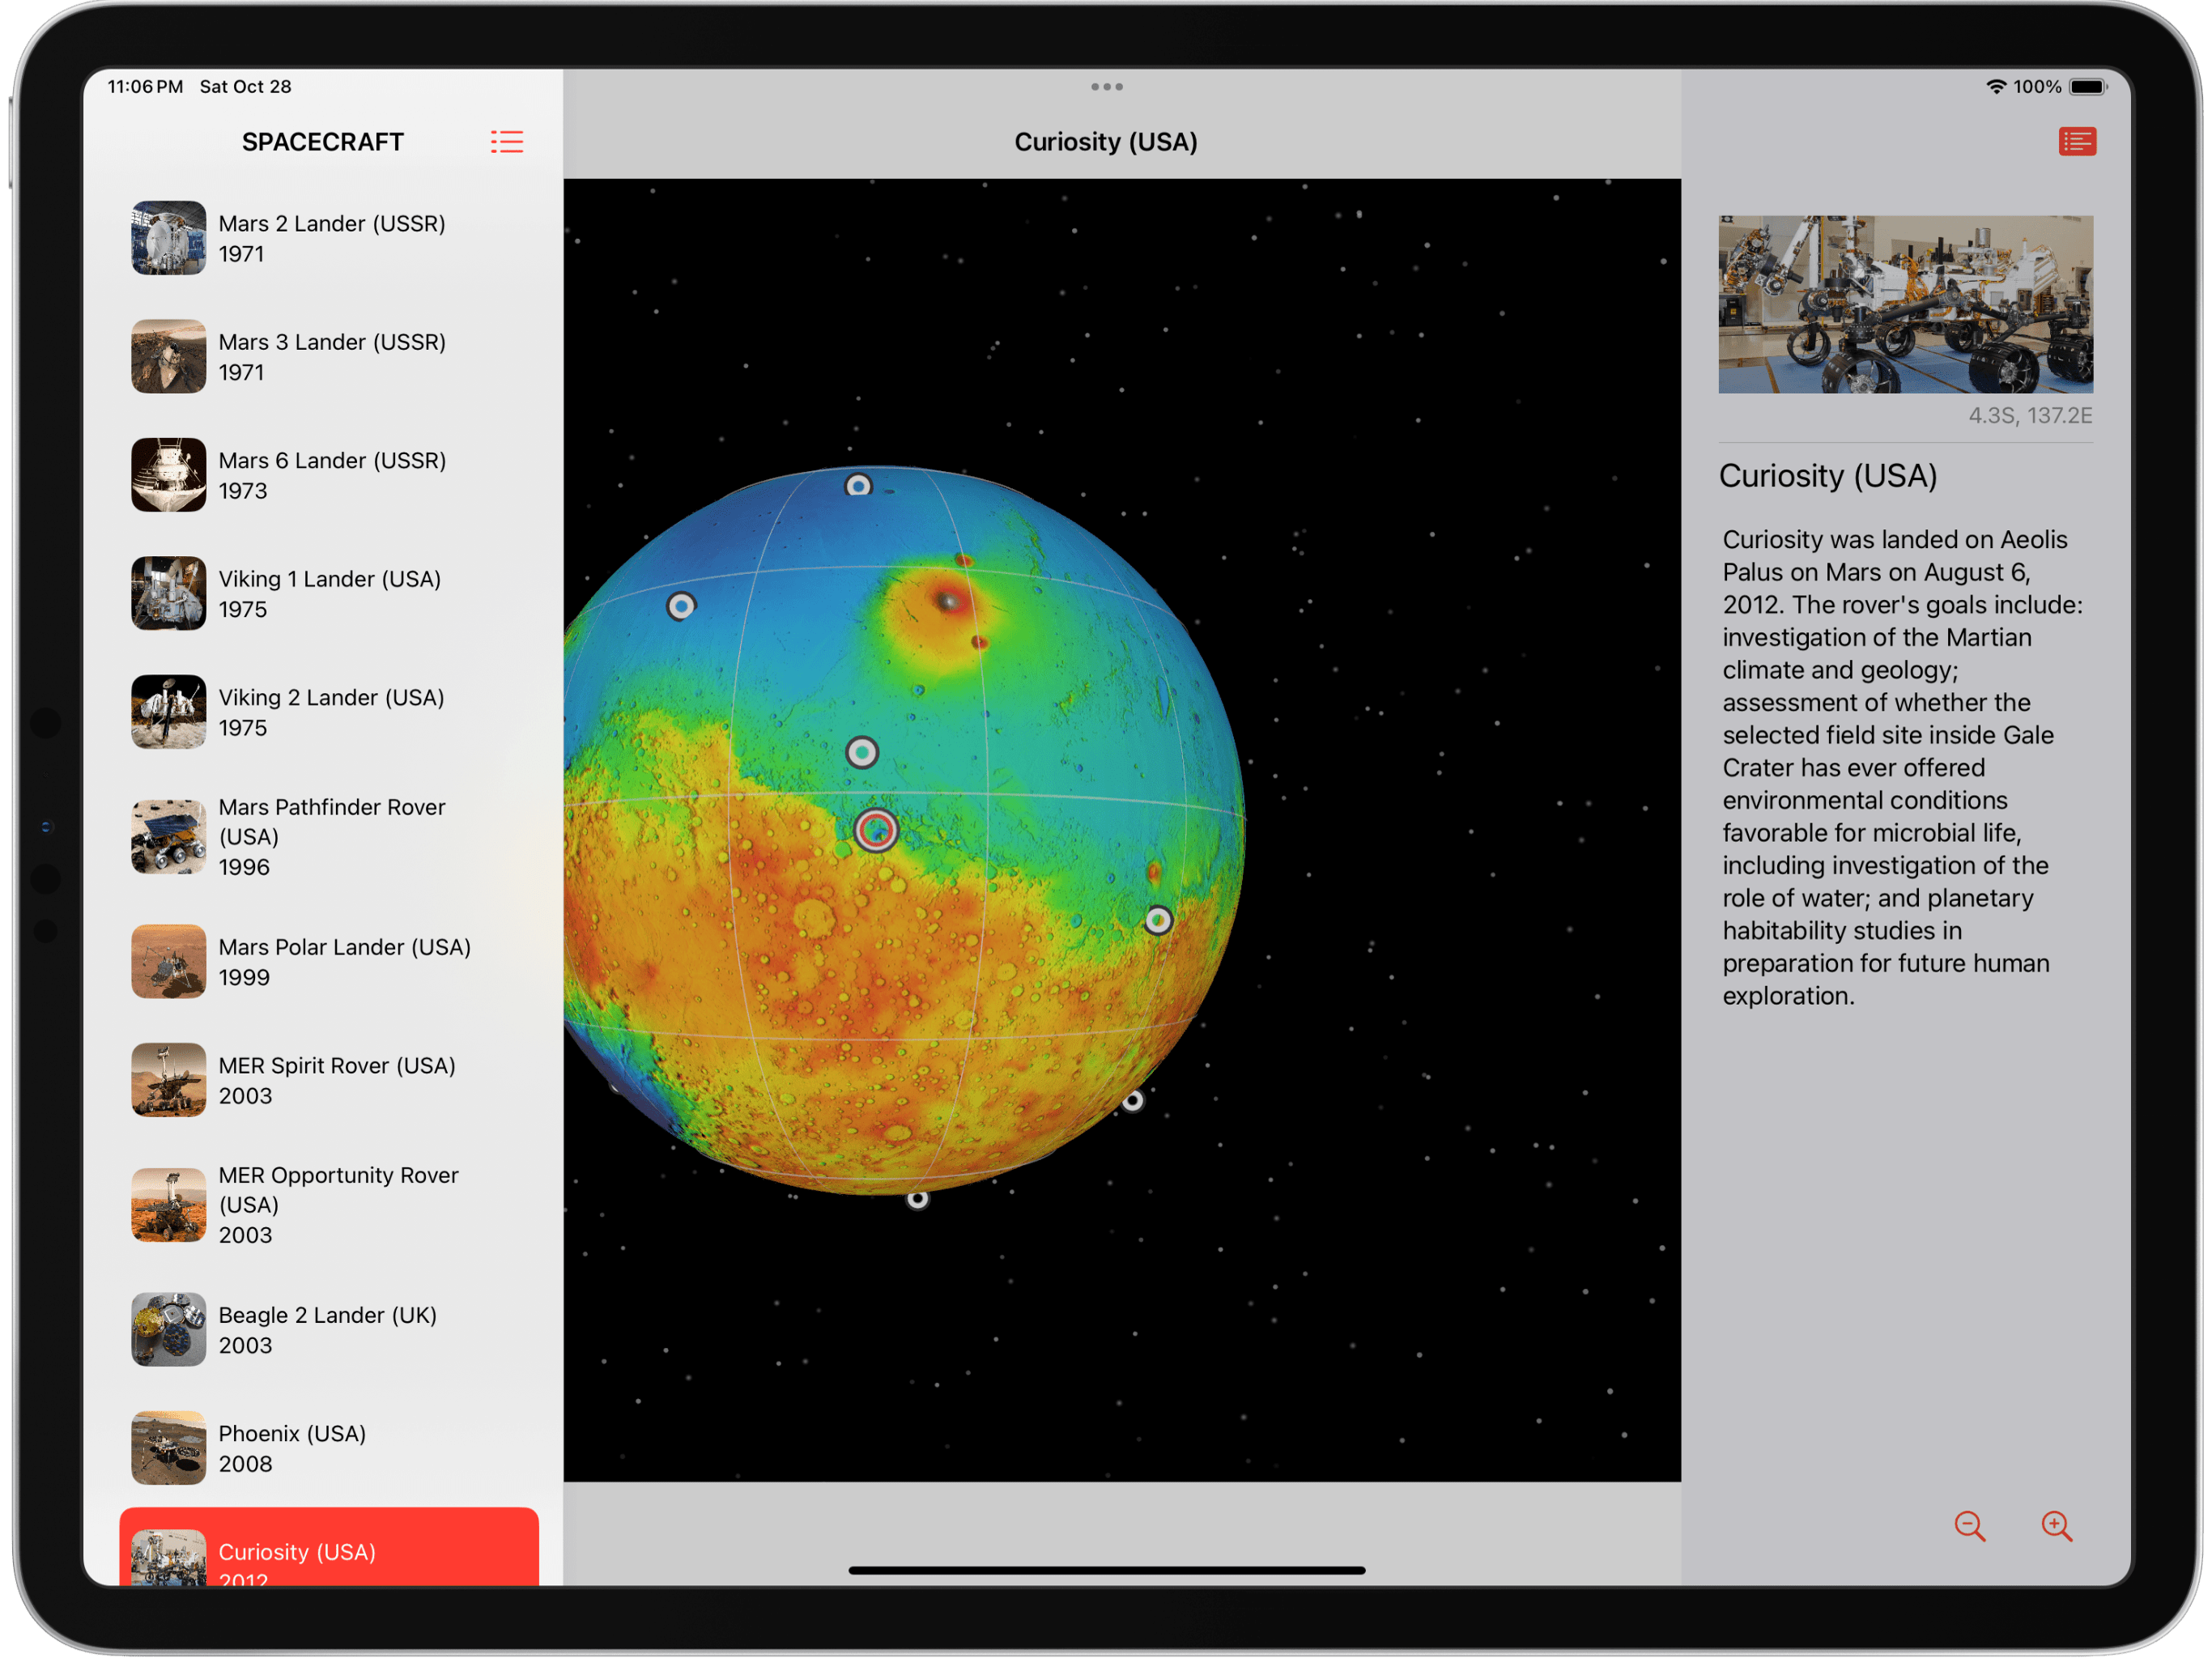Tap the red list icon beside SPACECRAFT

pyautogui.click(x=507, y=142)
